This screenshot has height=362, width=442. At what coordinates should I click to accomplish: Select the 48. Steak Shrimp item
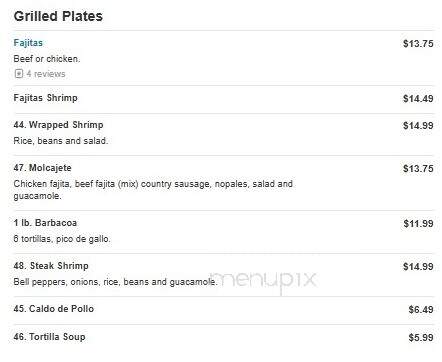(x=51, y=266)
